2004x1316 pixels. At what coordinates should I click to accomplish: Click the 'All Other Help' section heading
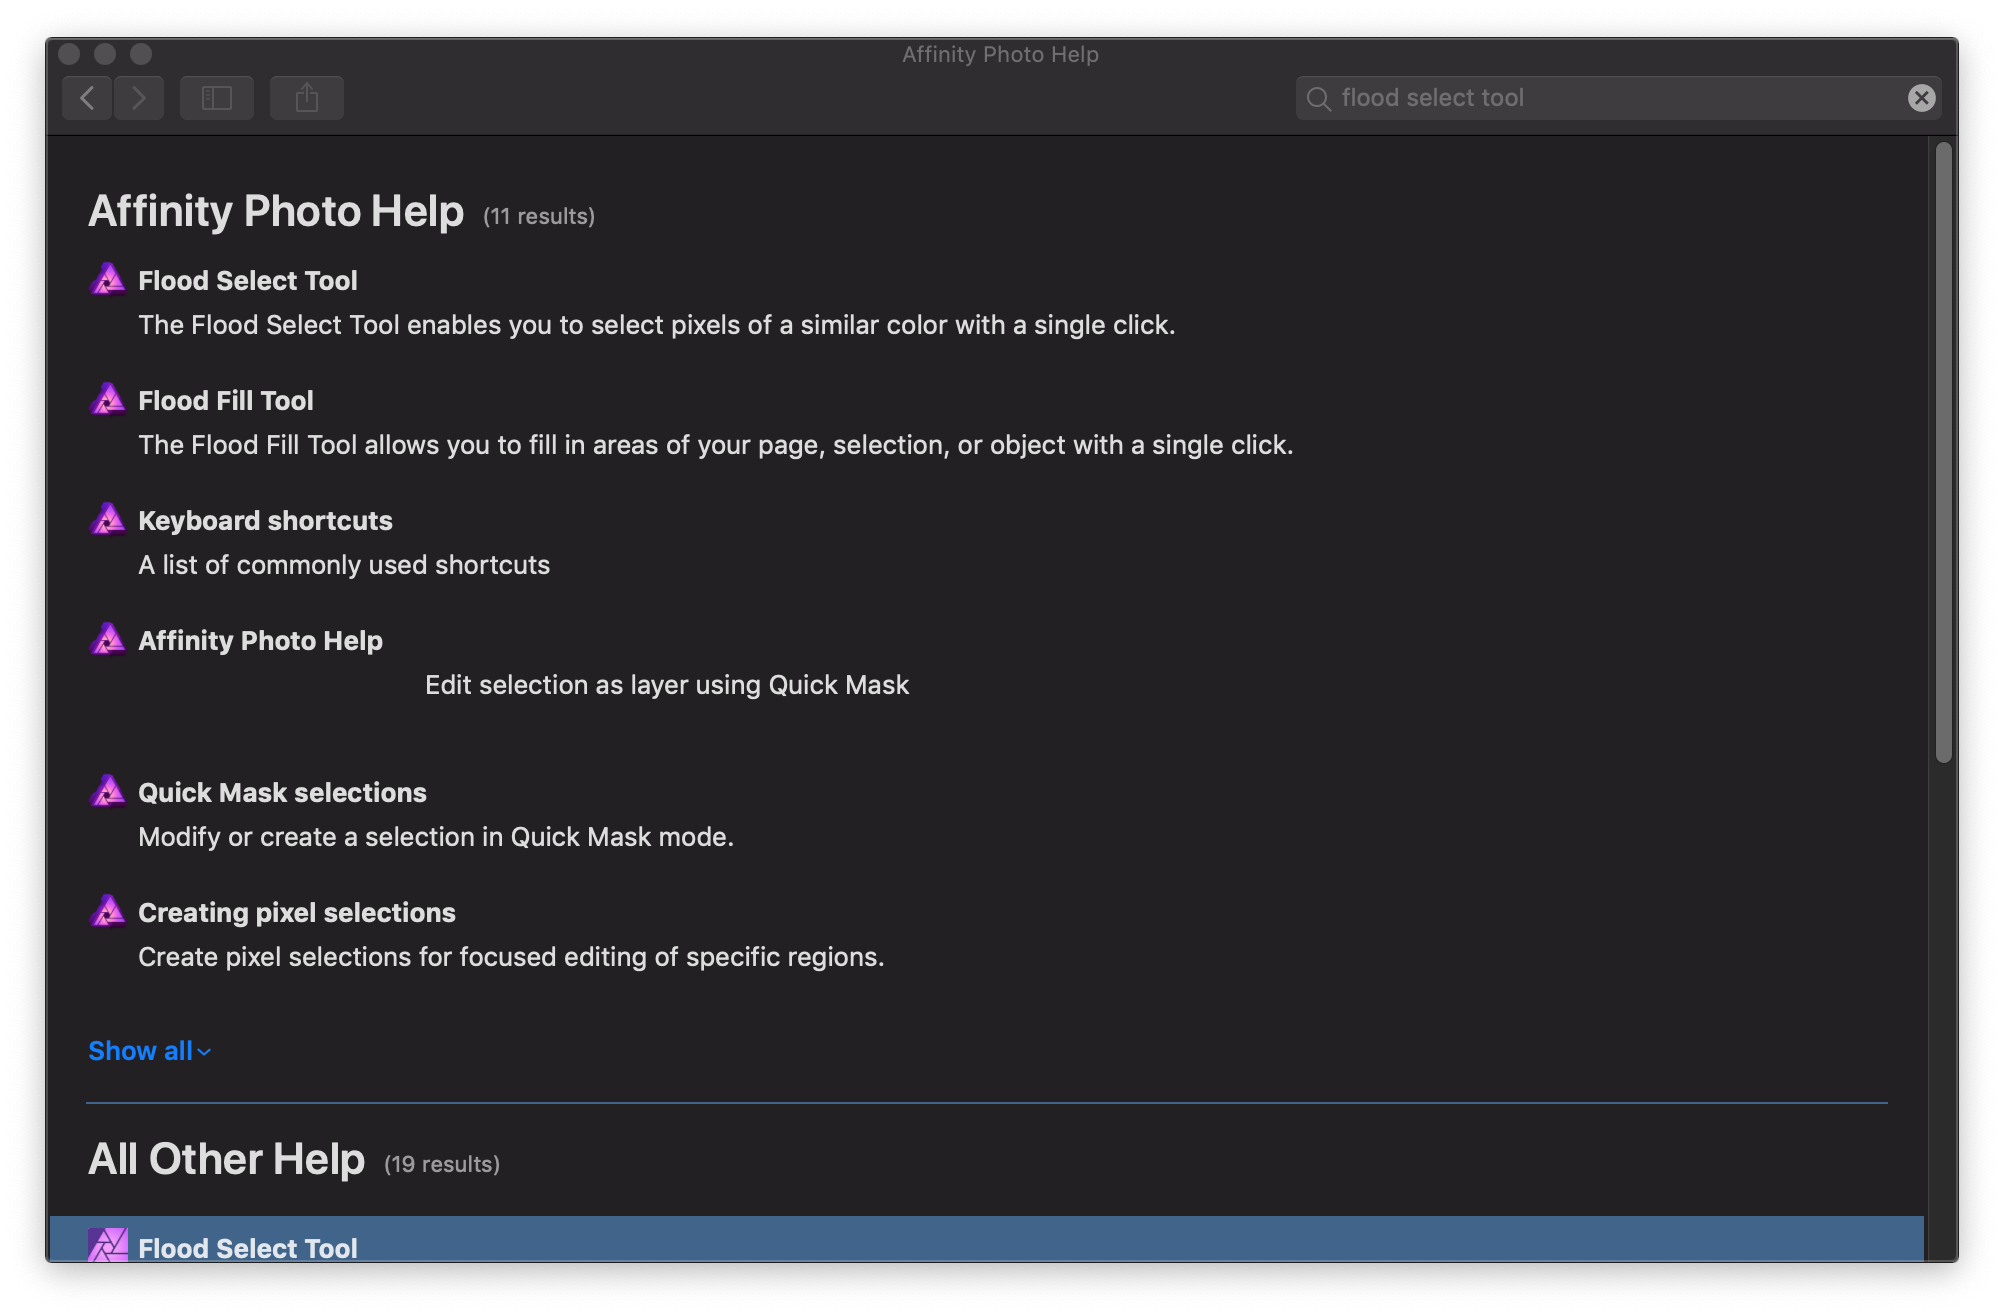click(227, 1159)
